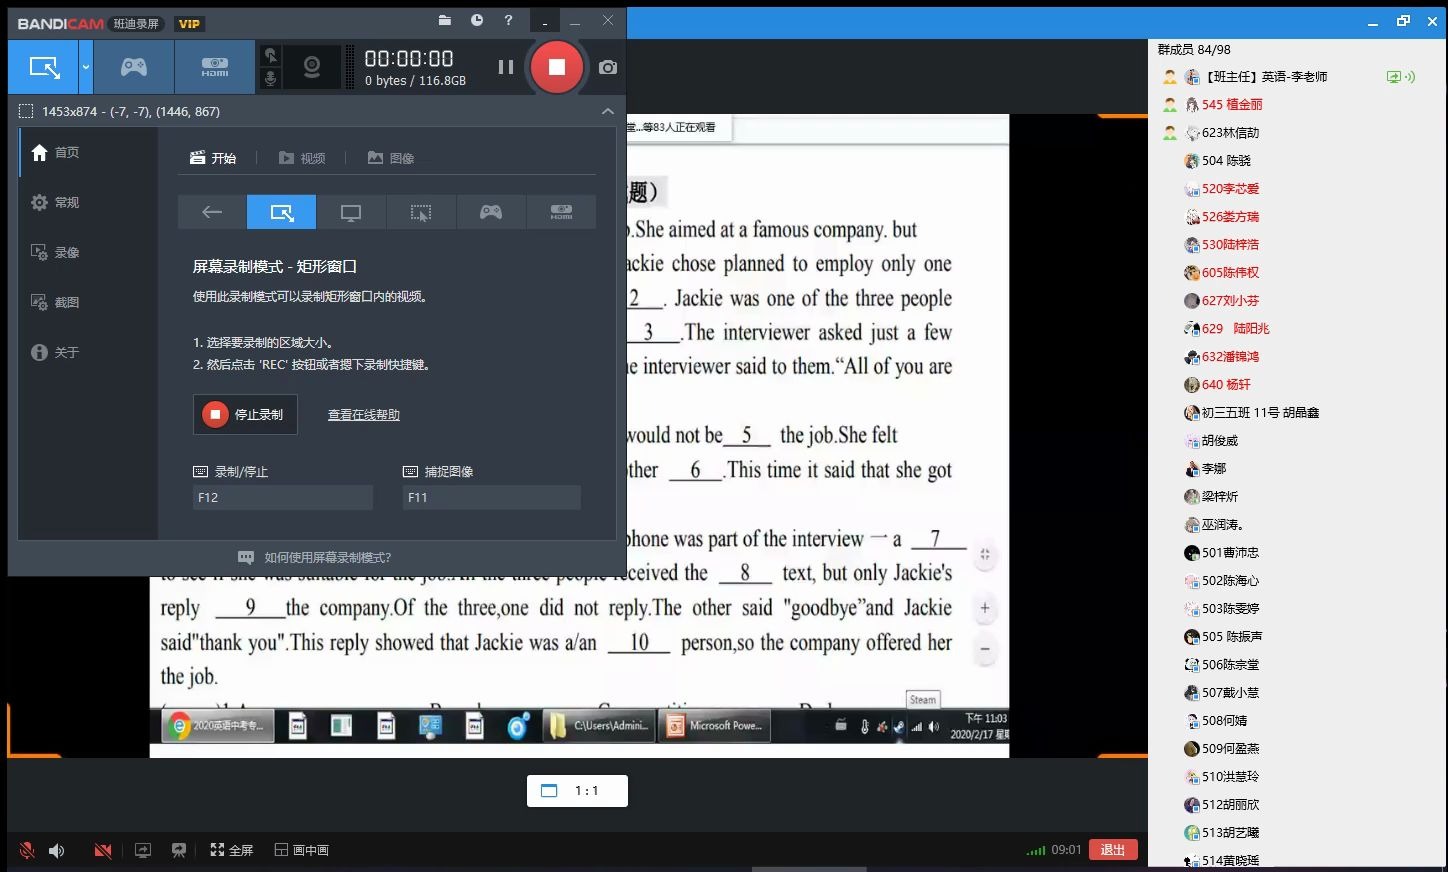Viewport: 1448px width, 872px height.
Task: Click the 录制/停止 hotkey field showing F12
Action: [283, 497]
